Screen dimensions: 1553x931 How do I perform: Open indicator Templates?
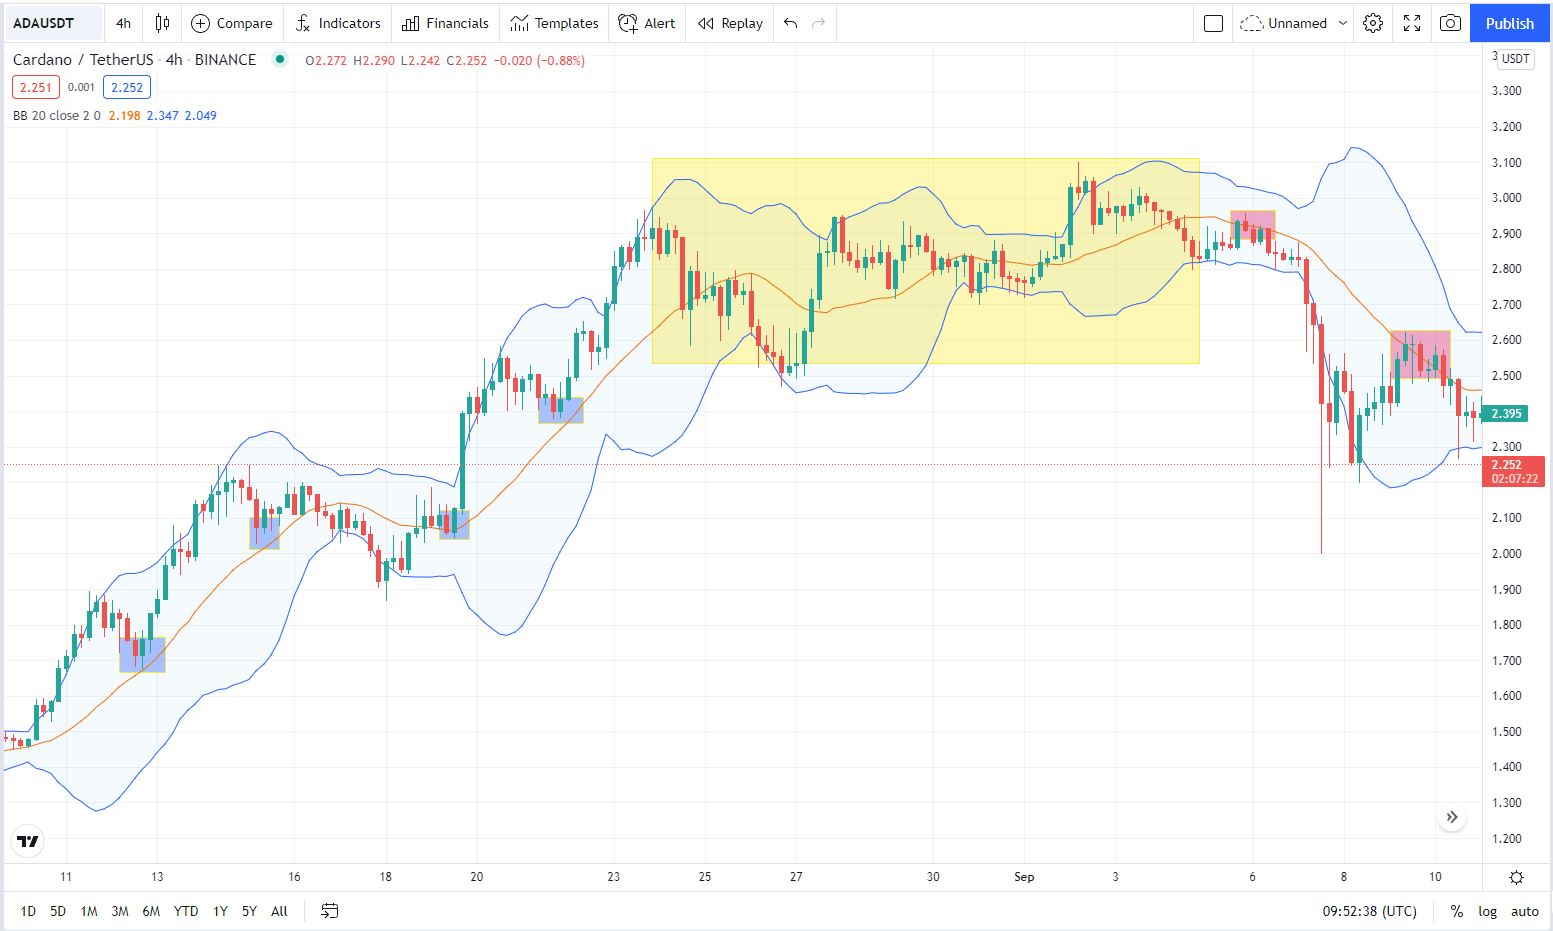point(554,23)
